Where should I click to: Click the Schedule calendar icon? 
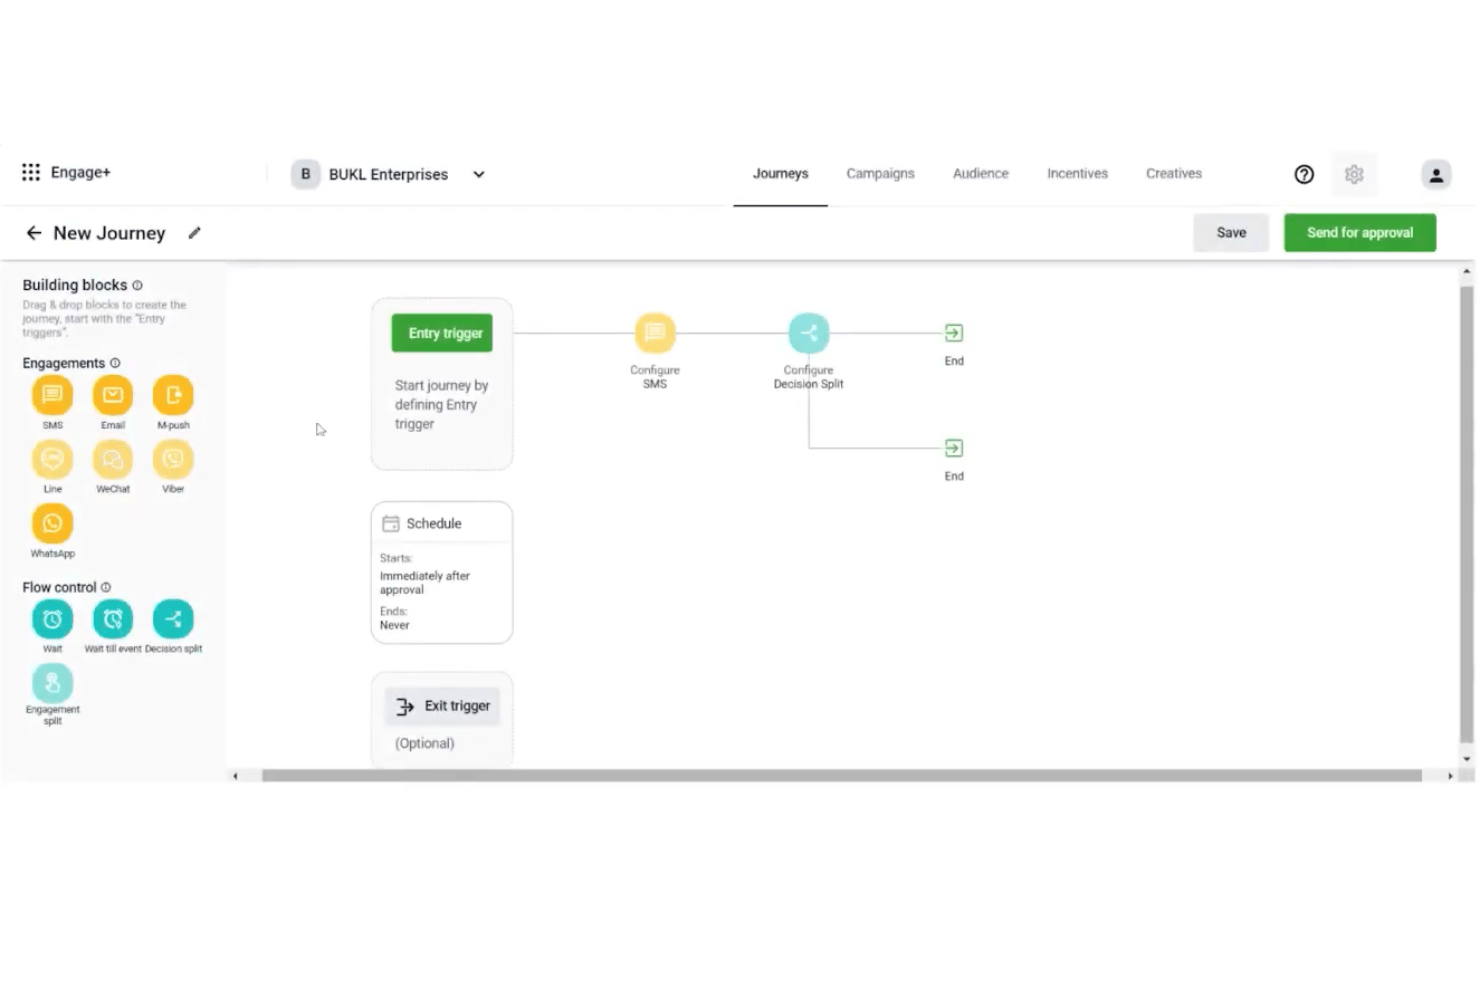(x=391, y=523)
